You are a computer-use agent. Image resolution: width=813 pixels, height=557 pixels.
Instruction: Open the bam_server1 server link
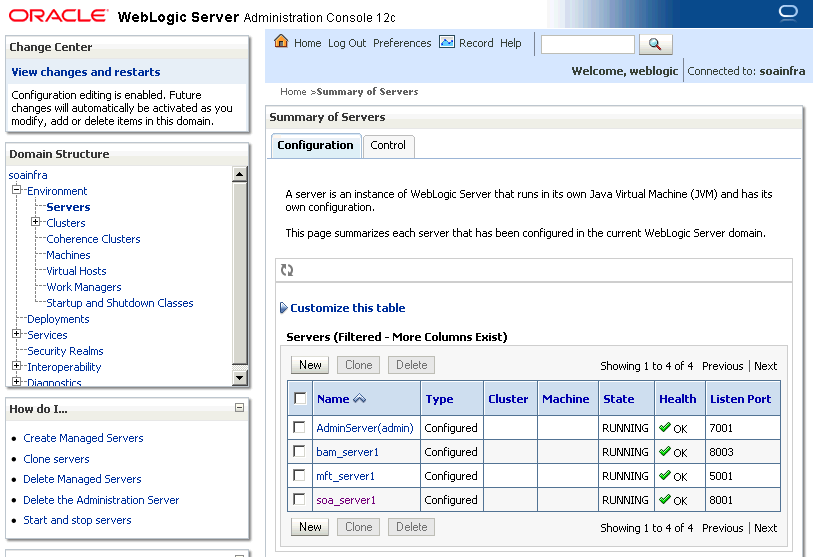point(347,452)
